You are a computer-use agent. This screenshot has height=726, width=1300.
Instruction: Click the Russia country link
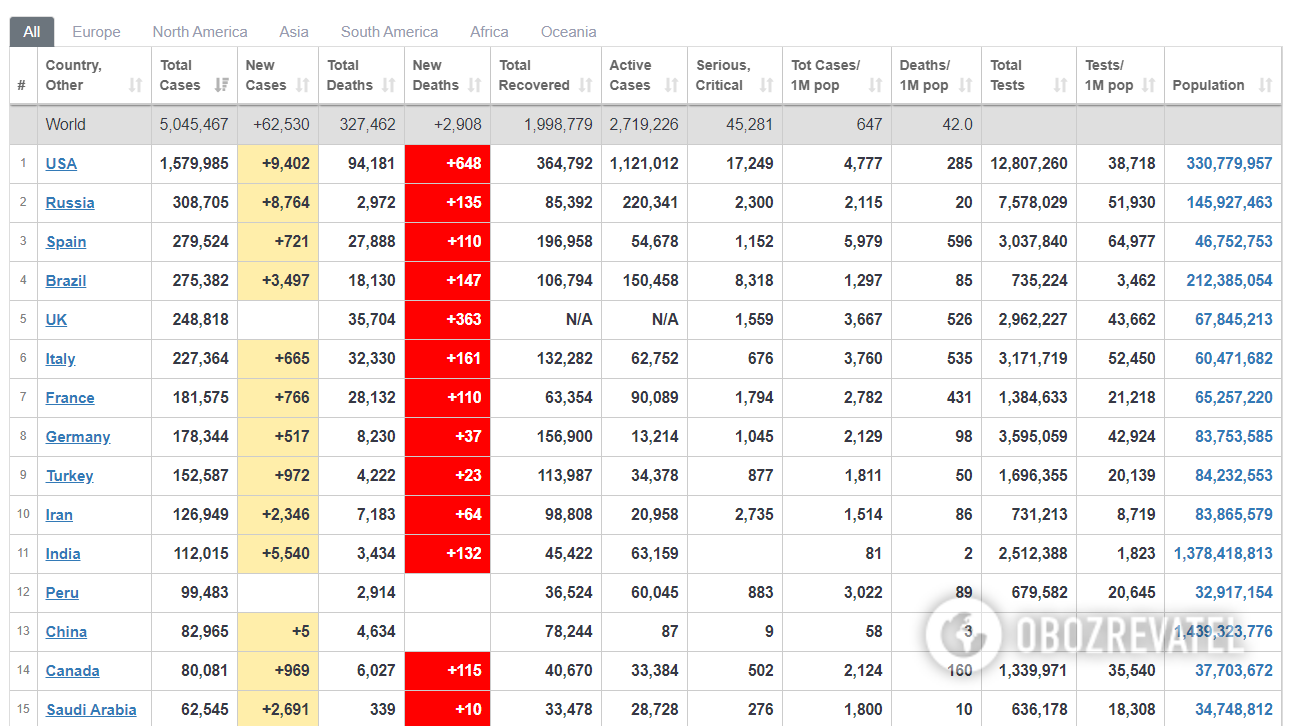70,203
